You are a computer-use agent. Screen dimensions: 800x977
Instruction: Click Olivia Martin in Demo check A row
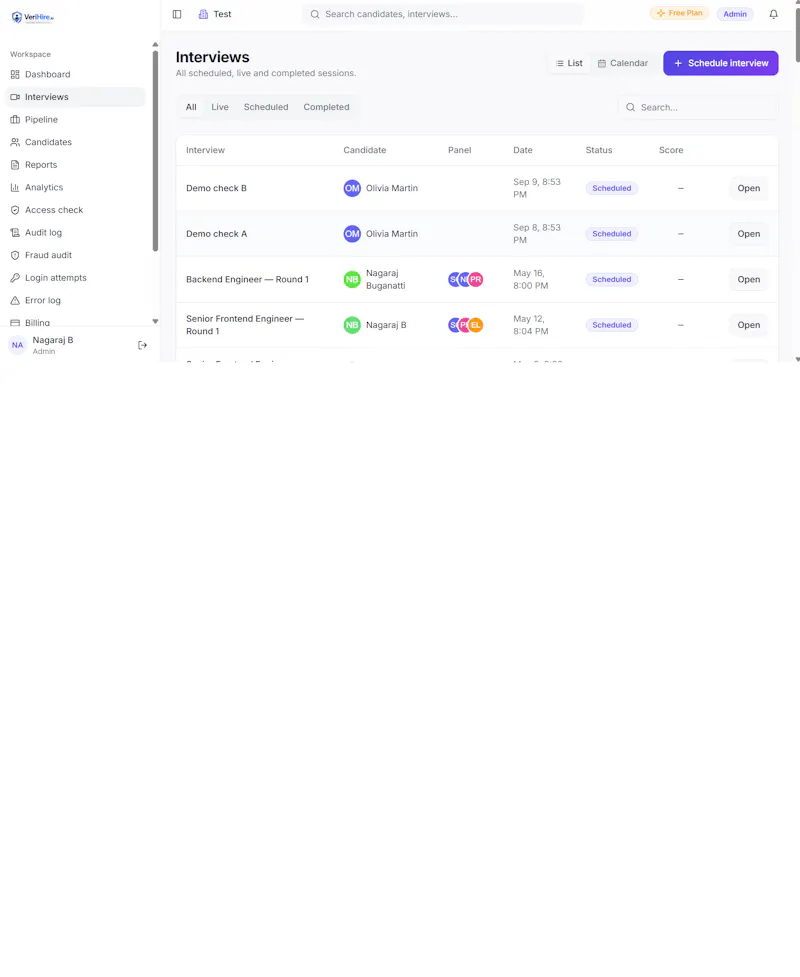391,234
